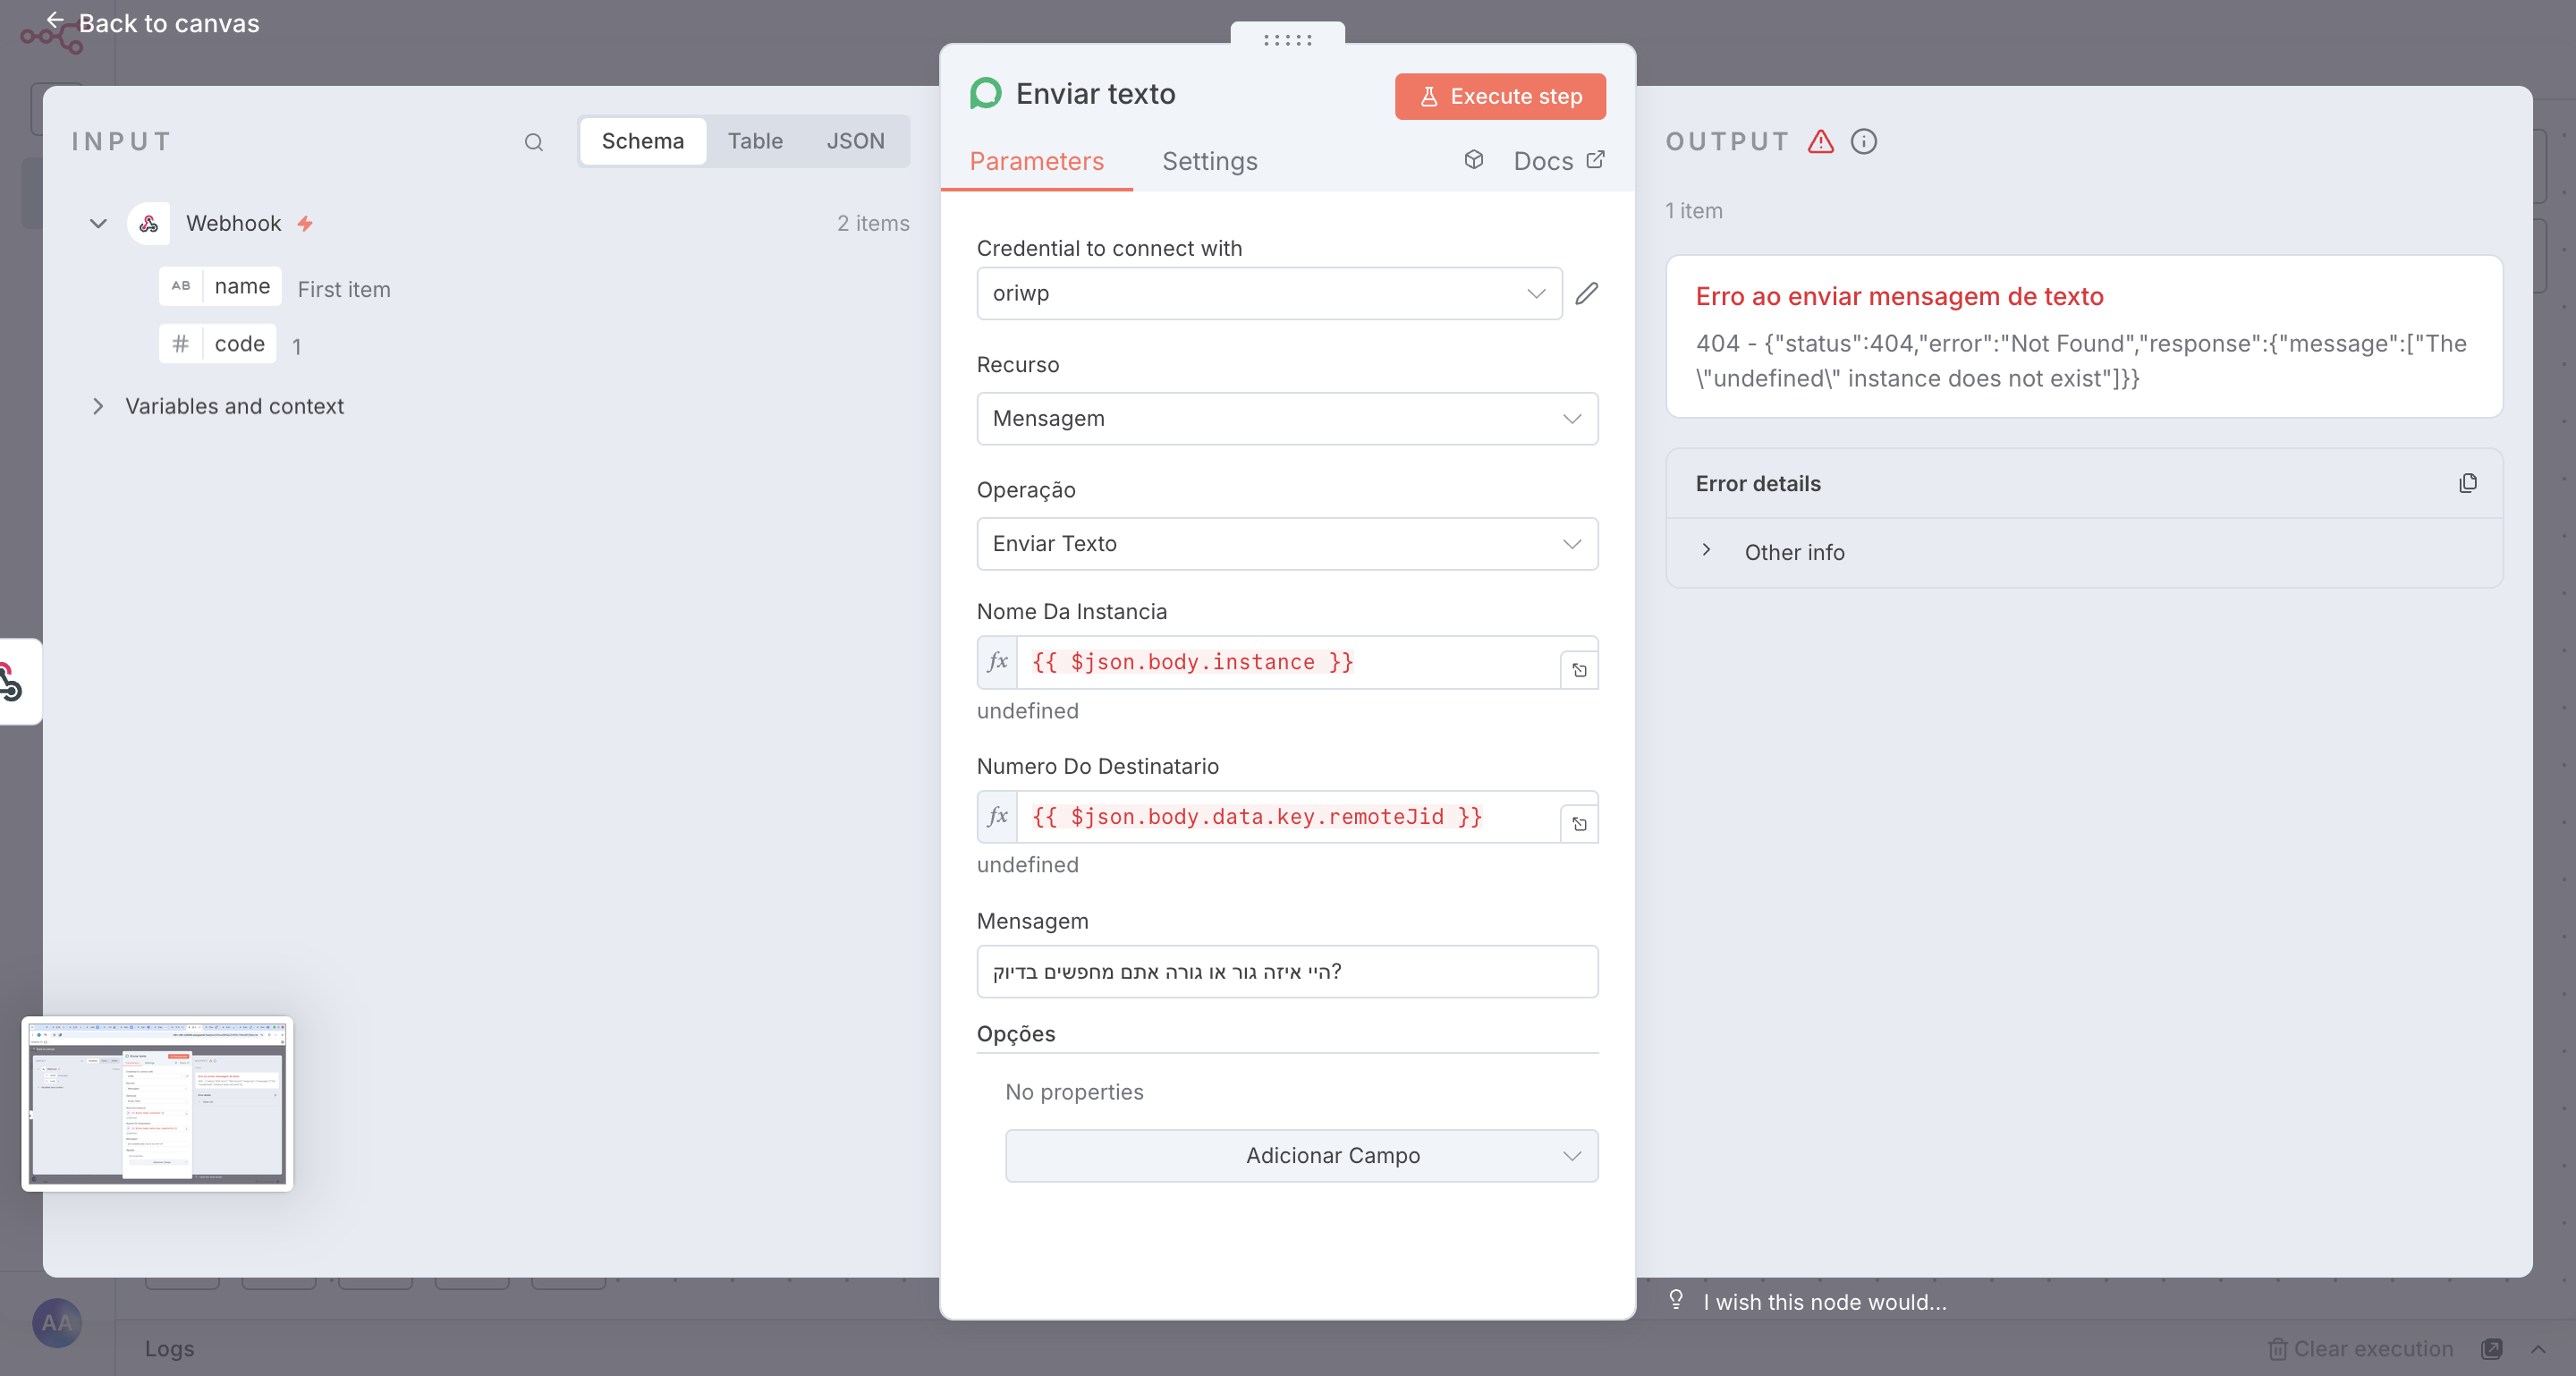Open the Recurso dropdown
Screen dimensions: 2576x1376
click(x=1286, y=419)
